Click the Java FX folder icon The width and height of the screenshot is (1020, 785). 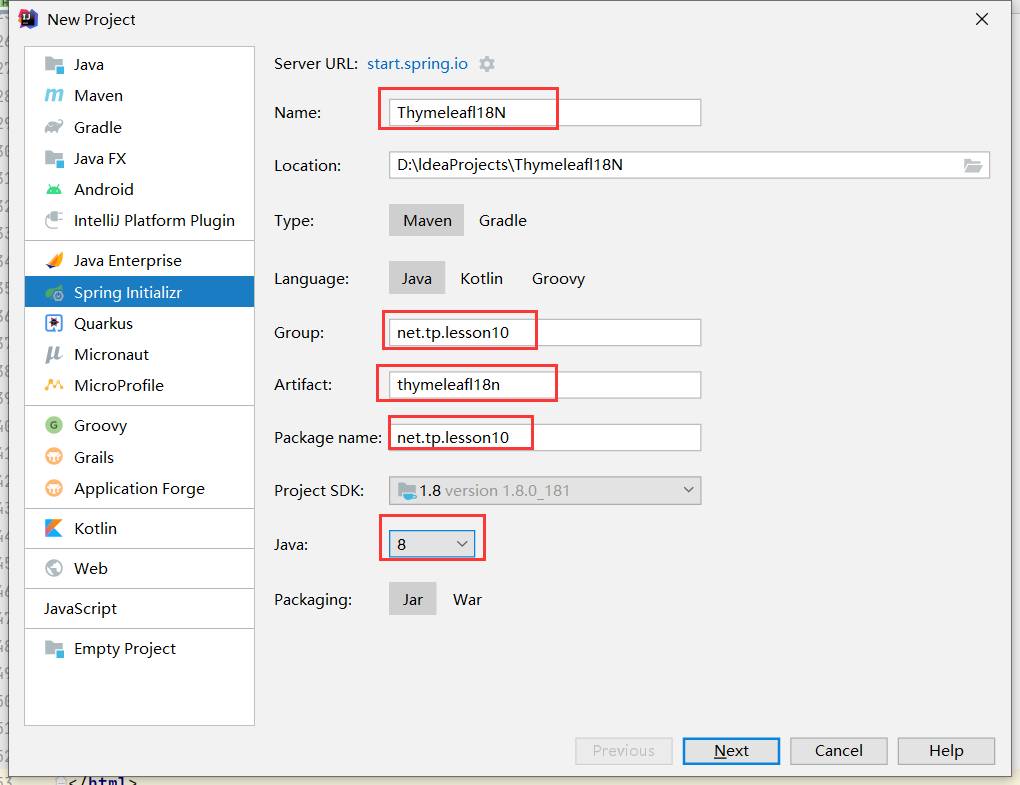pyautogui.click(x=54, y=159)
